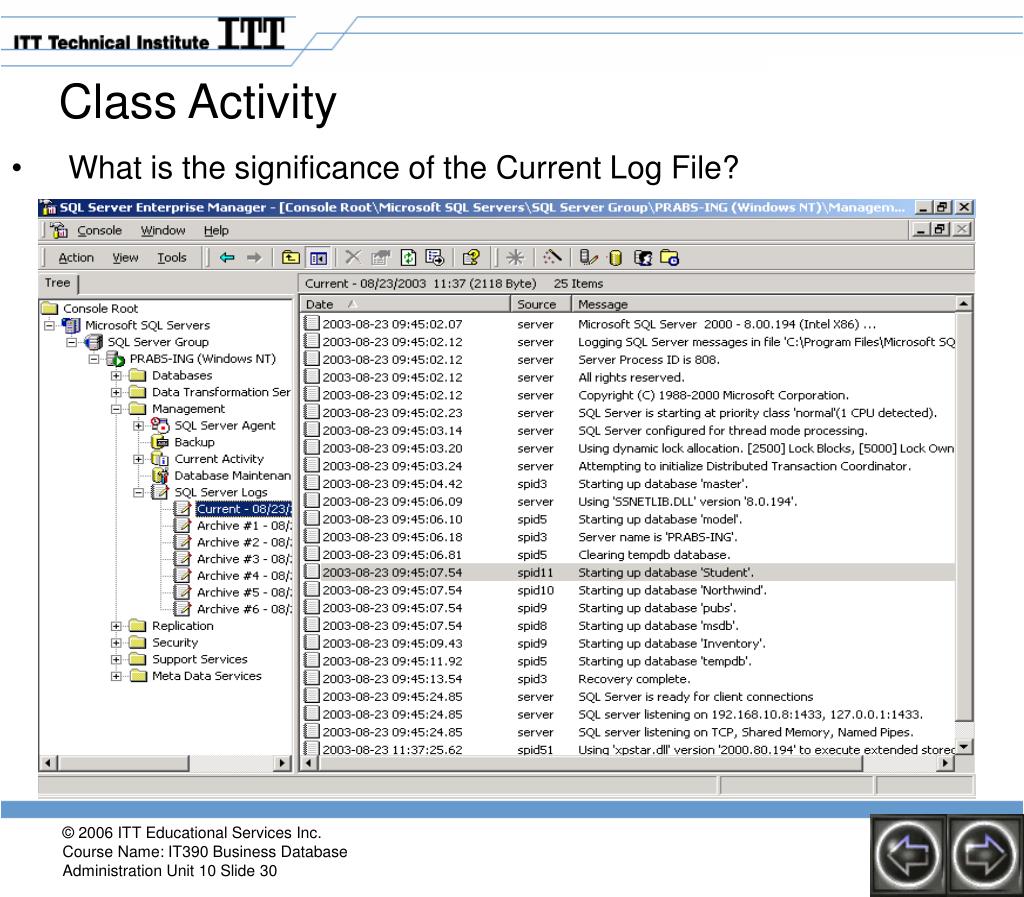
Task: Click the Up one level folder icon
Action: point(291,257)
